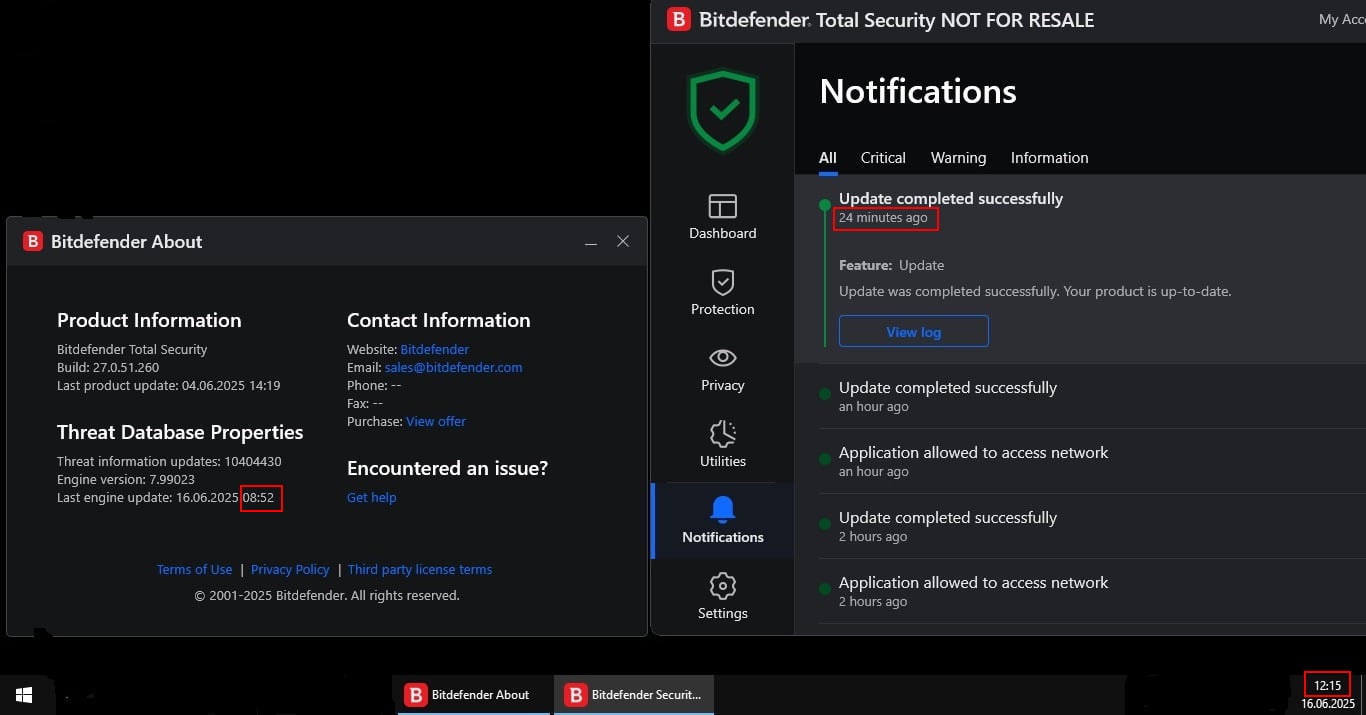Click the Last engine update 08:52 text
Viewport: 1366px width, 715px height.
pyautogui.click(x=165, y=497)
